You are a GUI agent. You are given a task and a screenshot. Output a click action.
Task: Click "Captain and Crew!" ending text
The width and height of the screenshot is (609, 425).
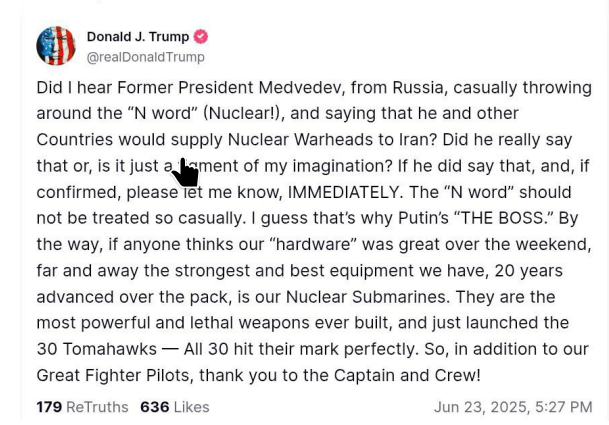click(x=407, y=376)
